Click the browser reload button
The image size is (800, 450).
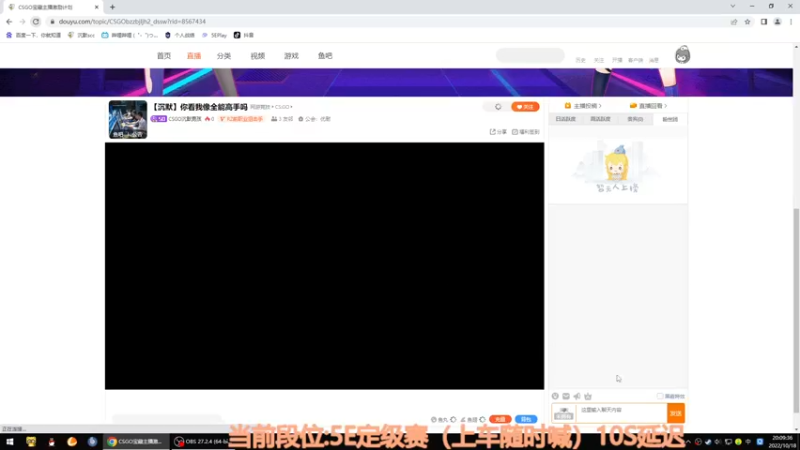tap(36, 21)
